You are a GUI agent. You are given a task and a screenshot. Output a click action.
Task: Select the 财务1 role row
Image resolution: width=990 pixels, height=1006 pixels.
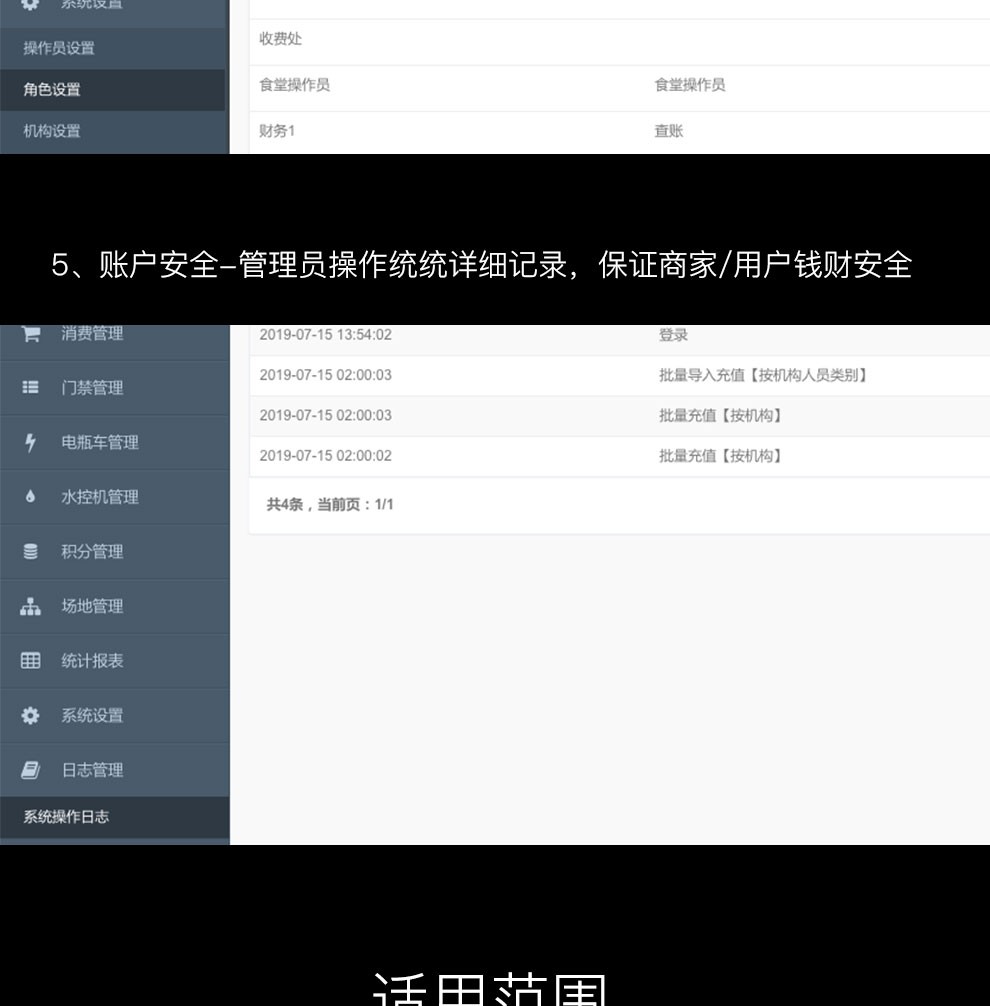coord(277,131)
